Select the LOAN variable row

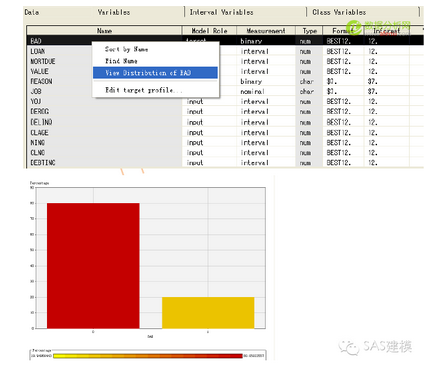[x=225, y=51]
